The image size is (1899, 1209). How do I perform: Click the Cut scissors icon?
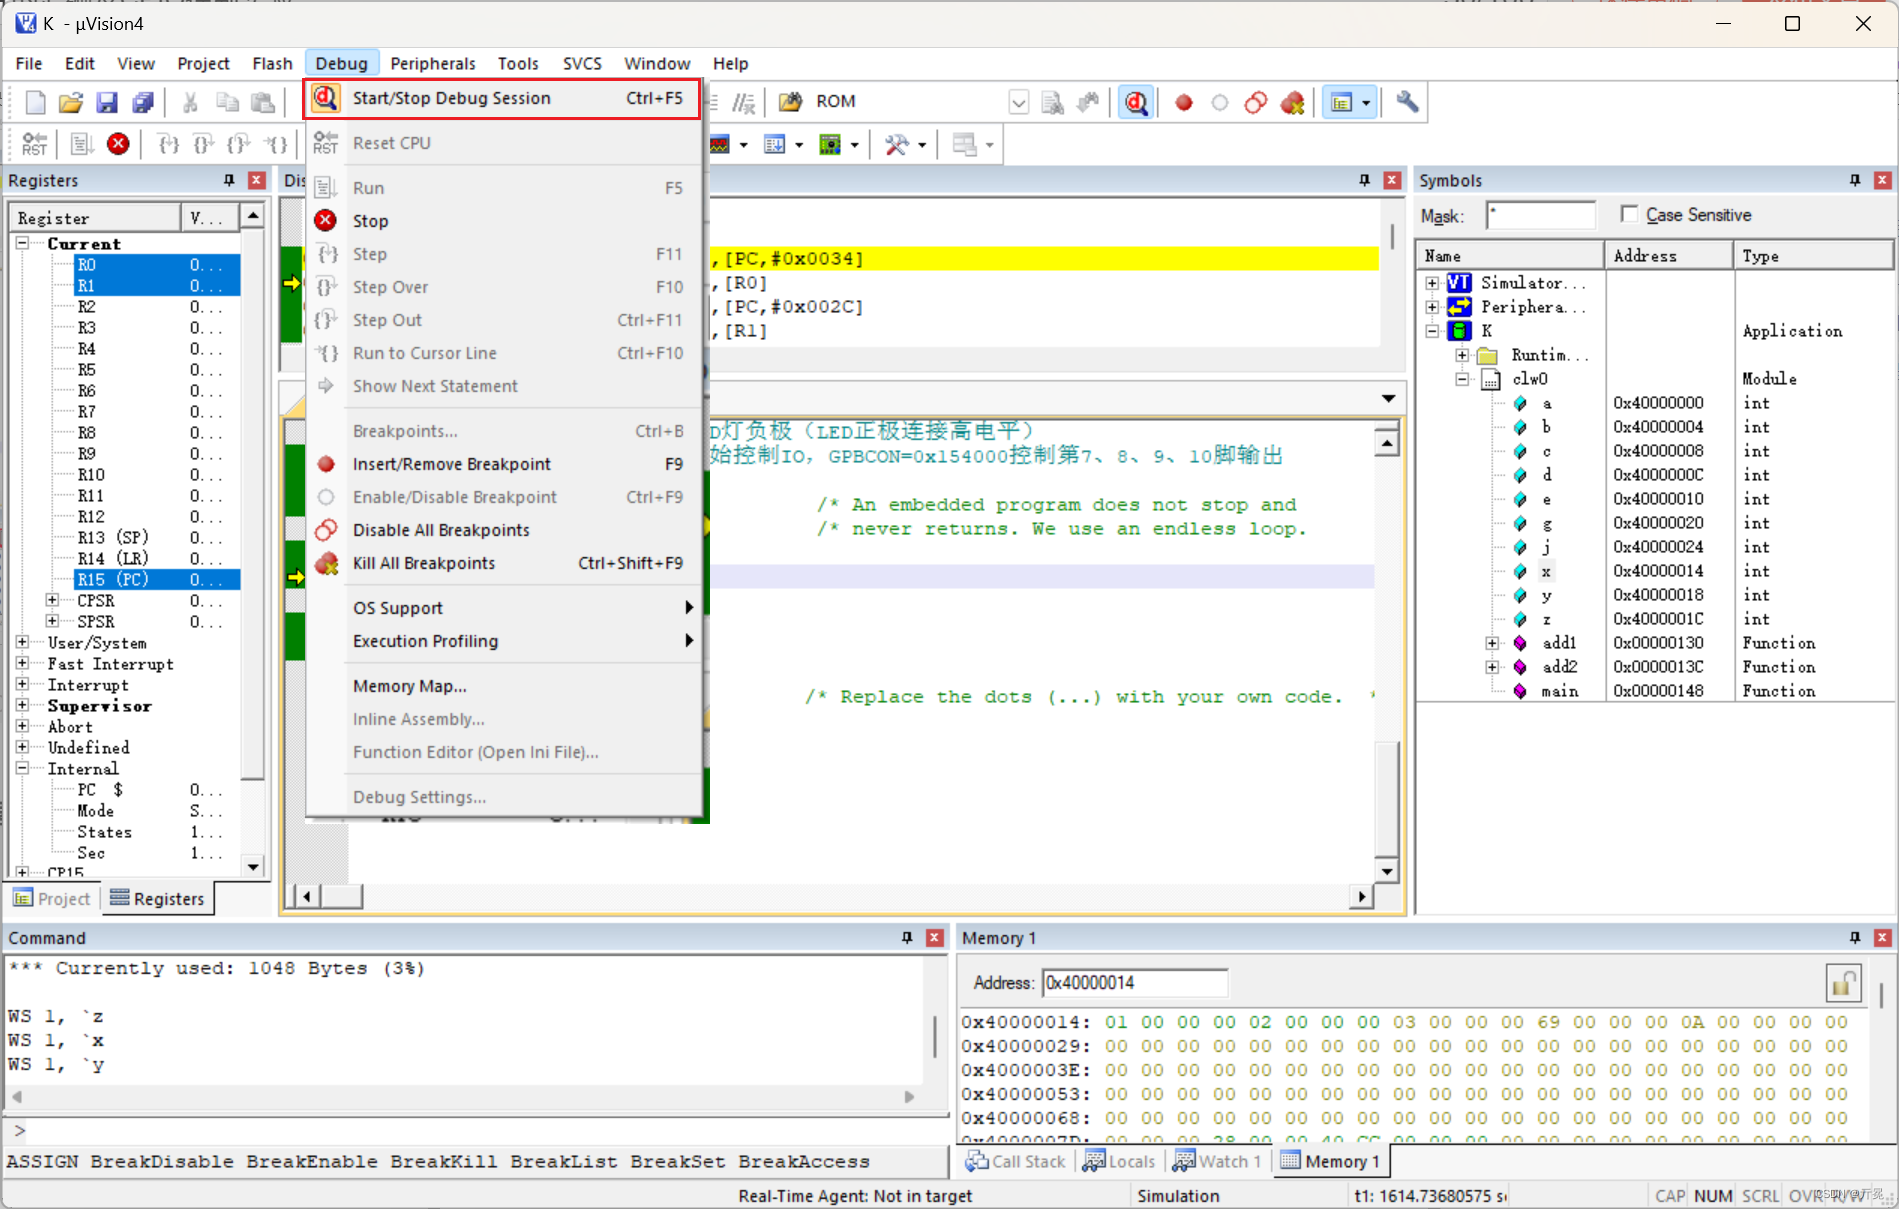tap(190, 102)
